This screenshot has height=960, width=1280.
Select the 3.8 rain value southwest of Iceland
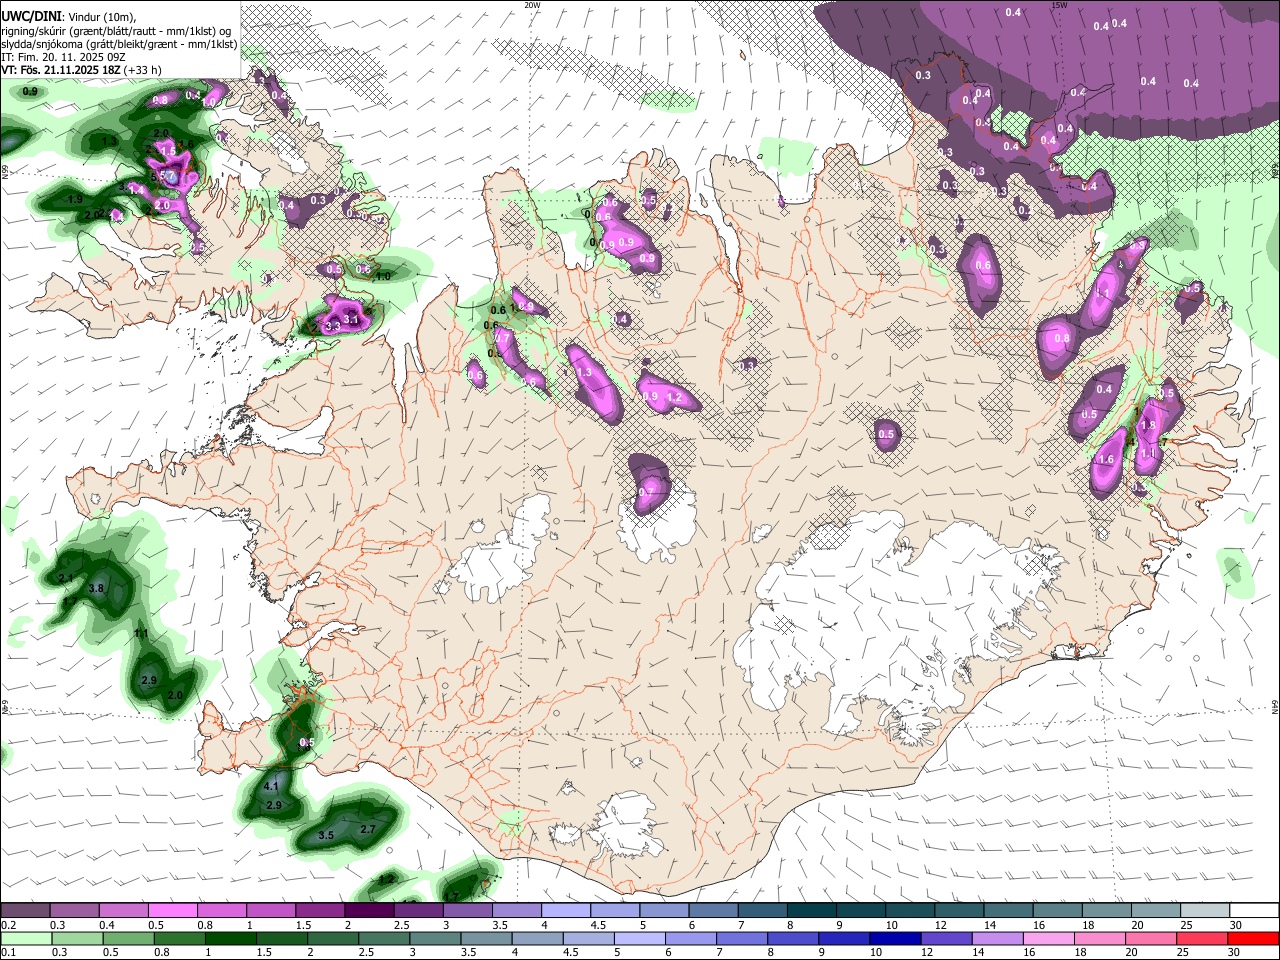click(x=96, y=589)
